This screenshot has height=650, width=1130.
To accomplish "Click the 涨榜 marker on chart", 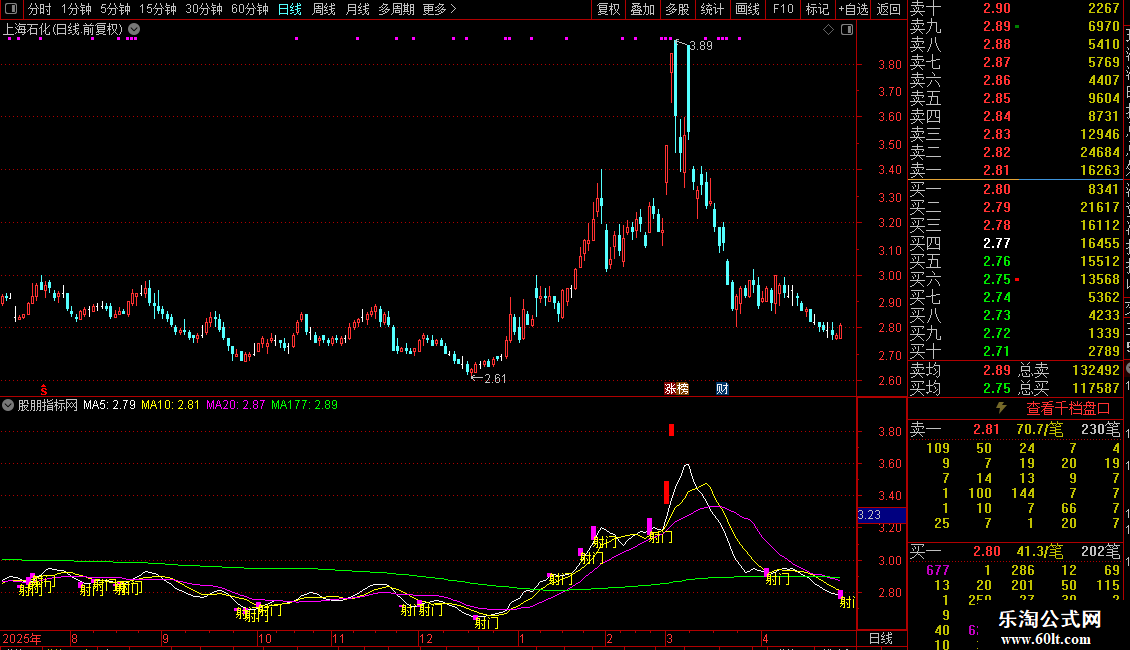I will (x=676, y=388).
